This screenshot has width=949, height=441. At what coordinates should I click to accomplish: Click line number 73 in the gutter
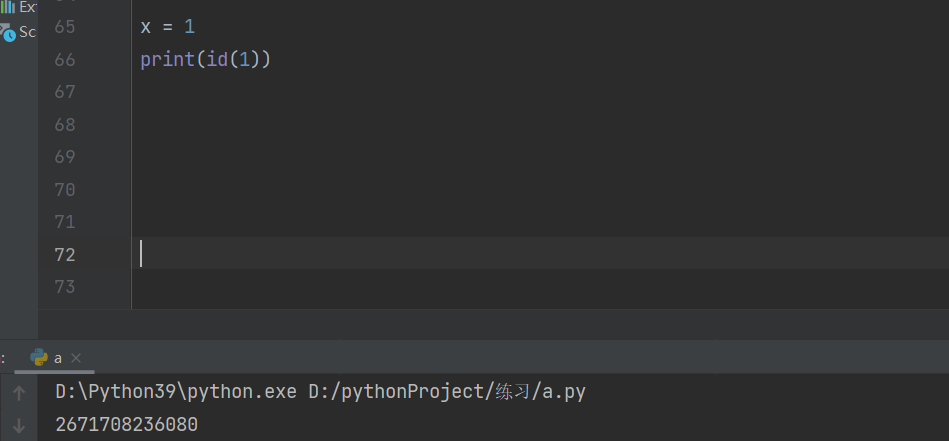coord(65,287)
